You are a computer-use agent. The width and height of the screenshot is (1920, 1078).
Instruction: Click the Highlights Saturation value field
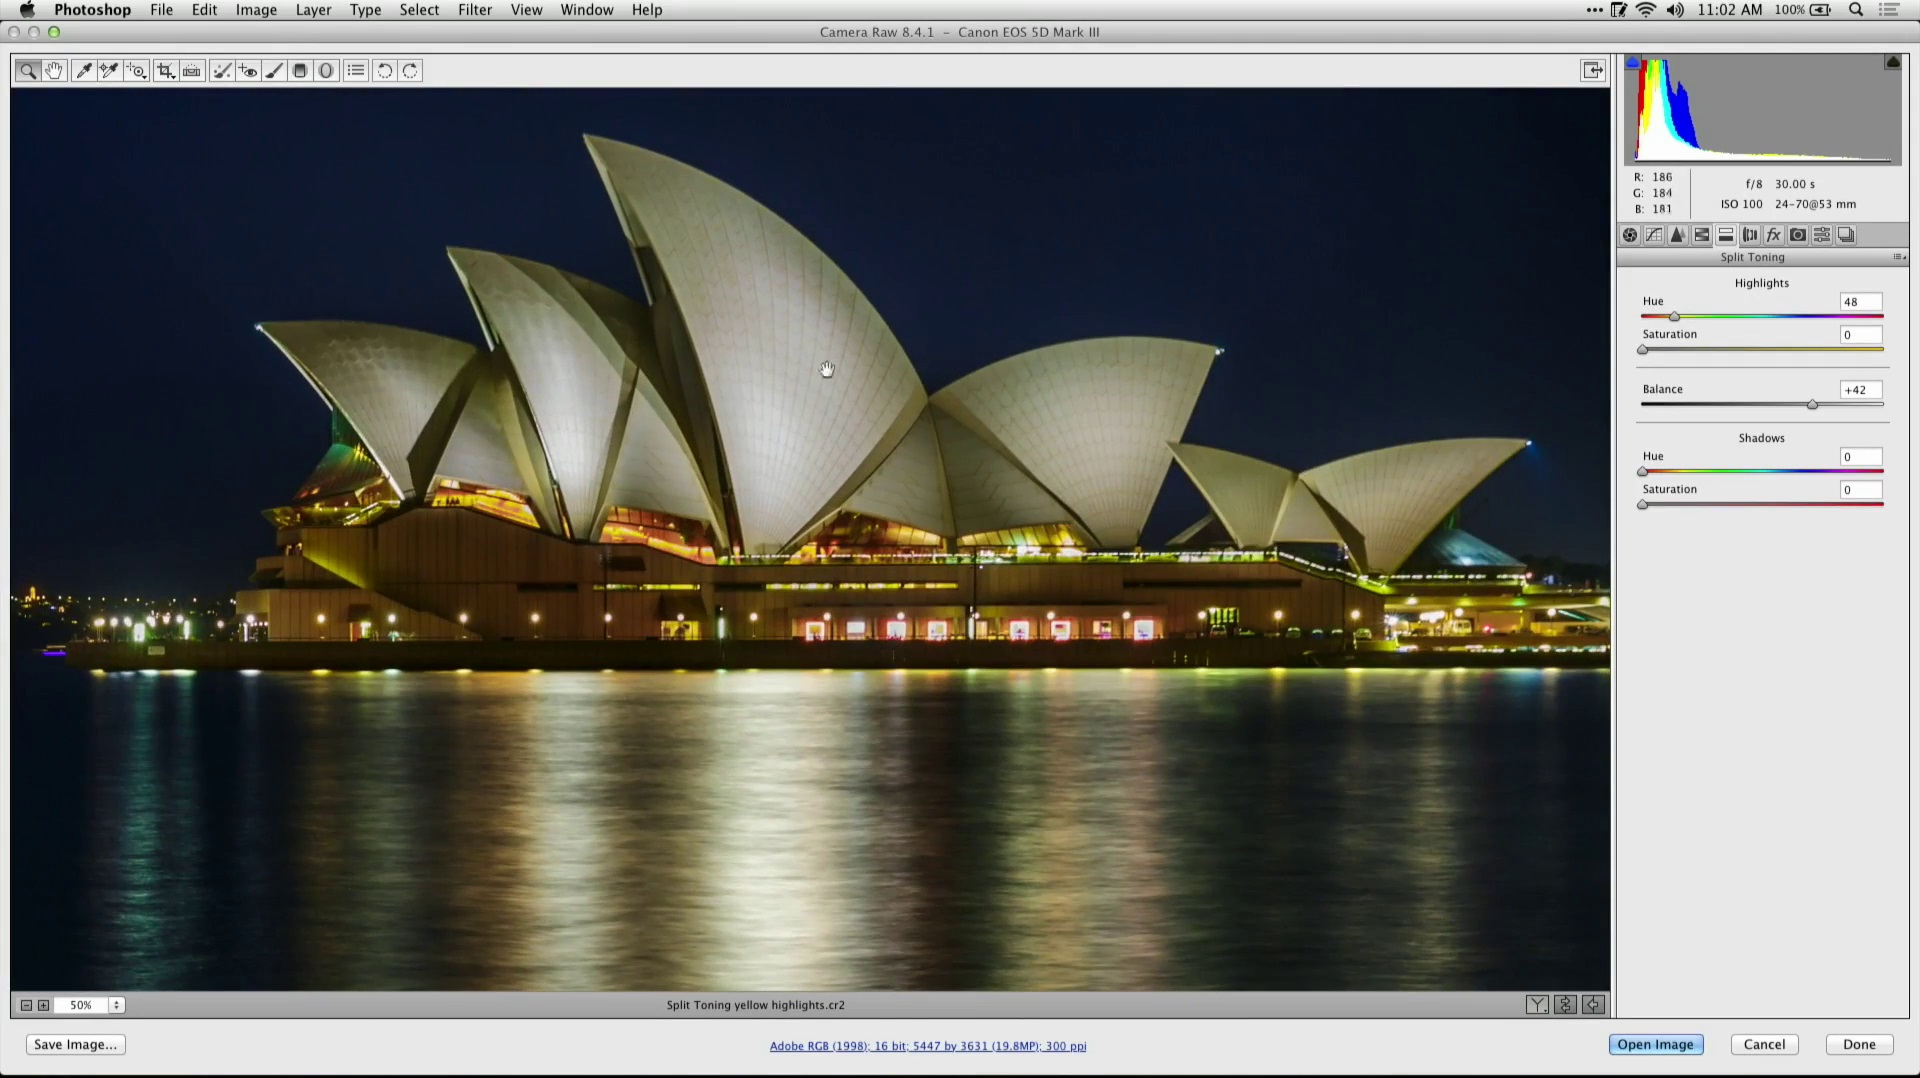1861,335
